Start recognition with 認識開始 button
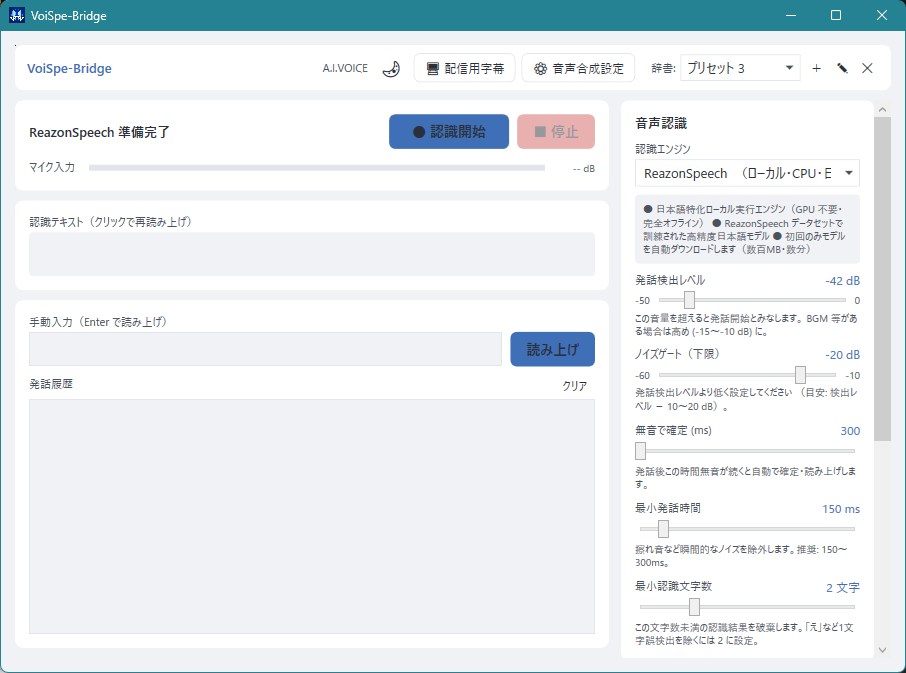The height and width of the screenshot is (673, 906). click(x=449, y=132)
